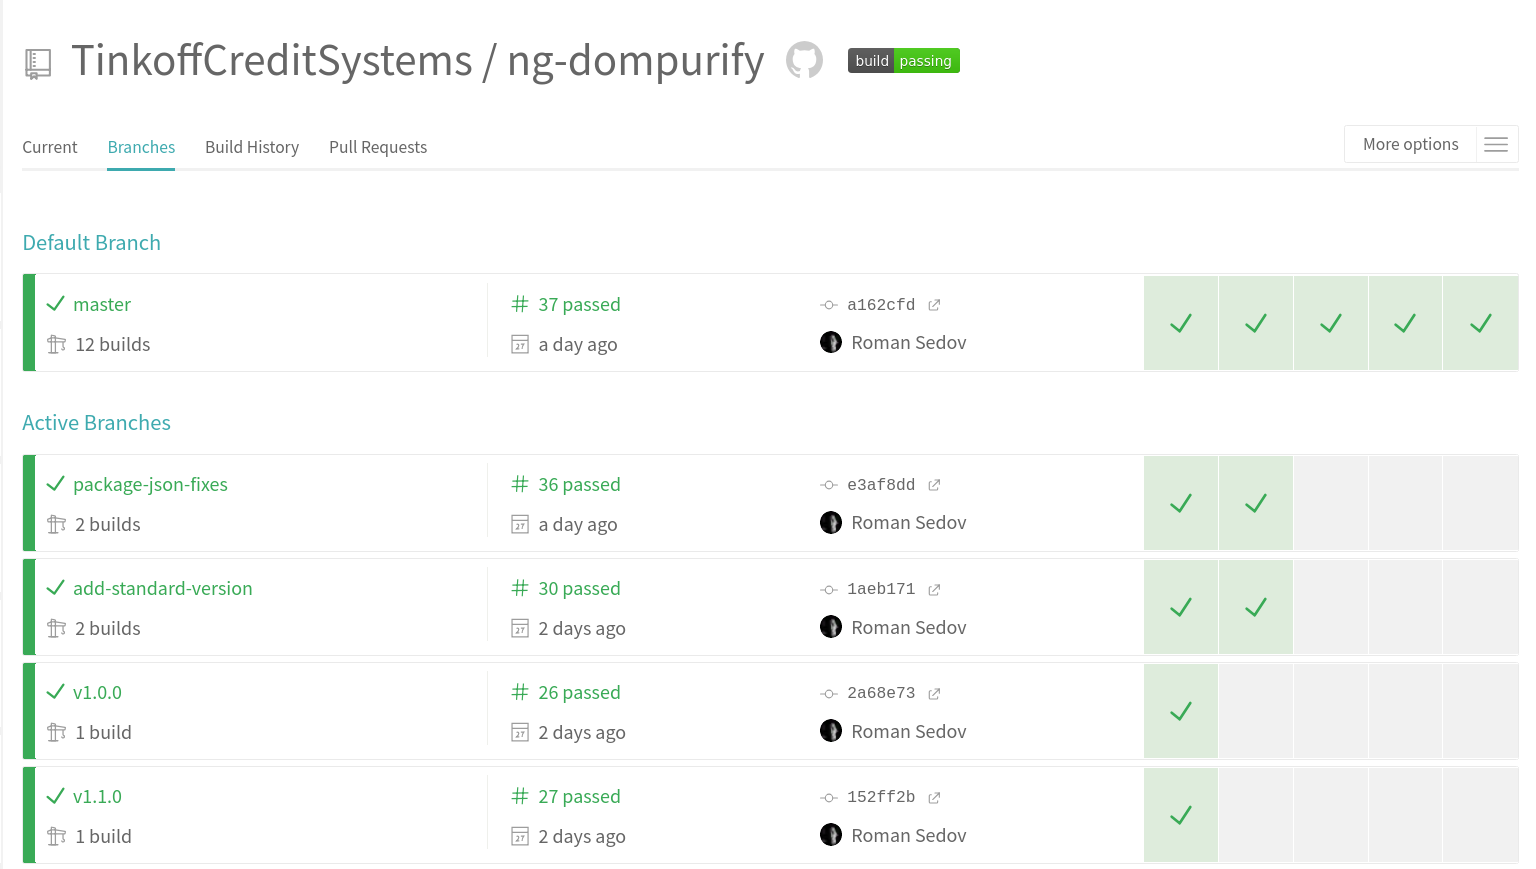Viewport: 1536px width, 869px height.
Task: Open commit e3af8dd
Action: (881, 485)
